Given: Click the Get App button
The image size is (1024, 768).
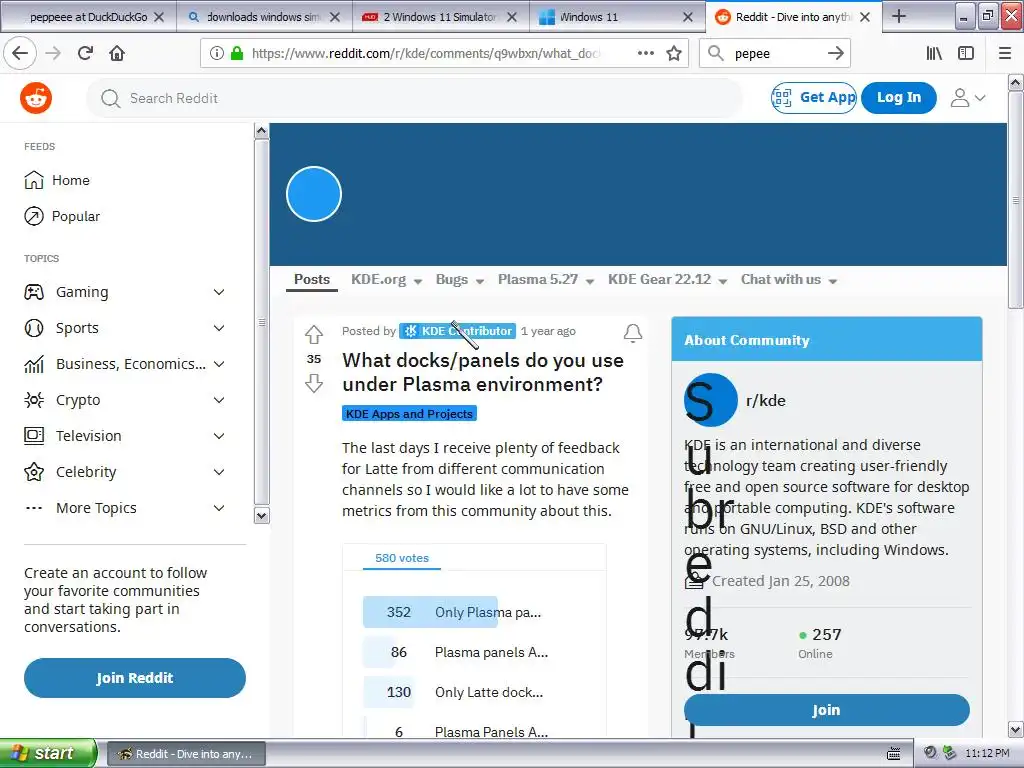Looking at the screenshot, I should [814, 98].
